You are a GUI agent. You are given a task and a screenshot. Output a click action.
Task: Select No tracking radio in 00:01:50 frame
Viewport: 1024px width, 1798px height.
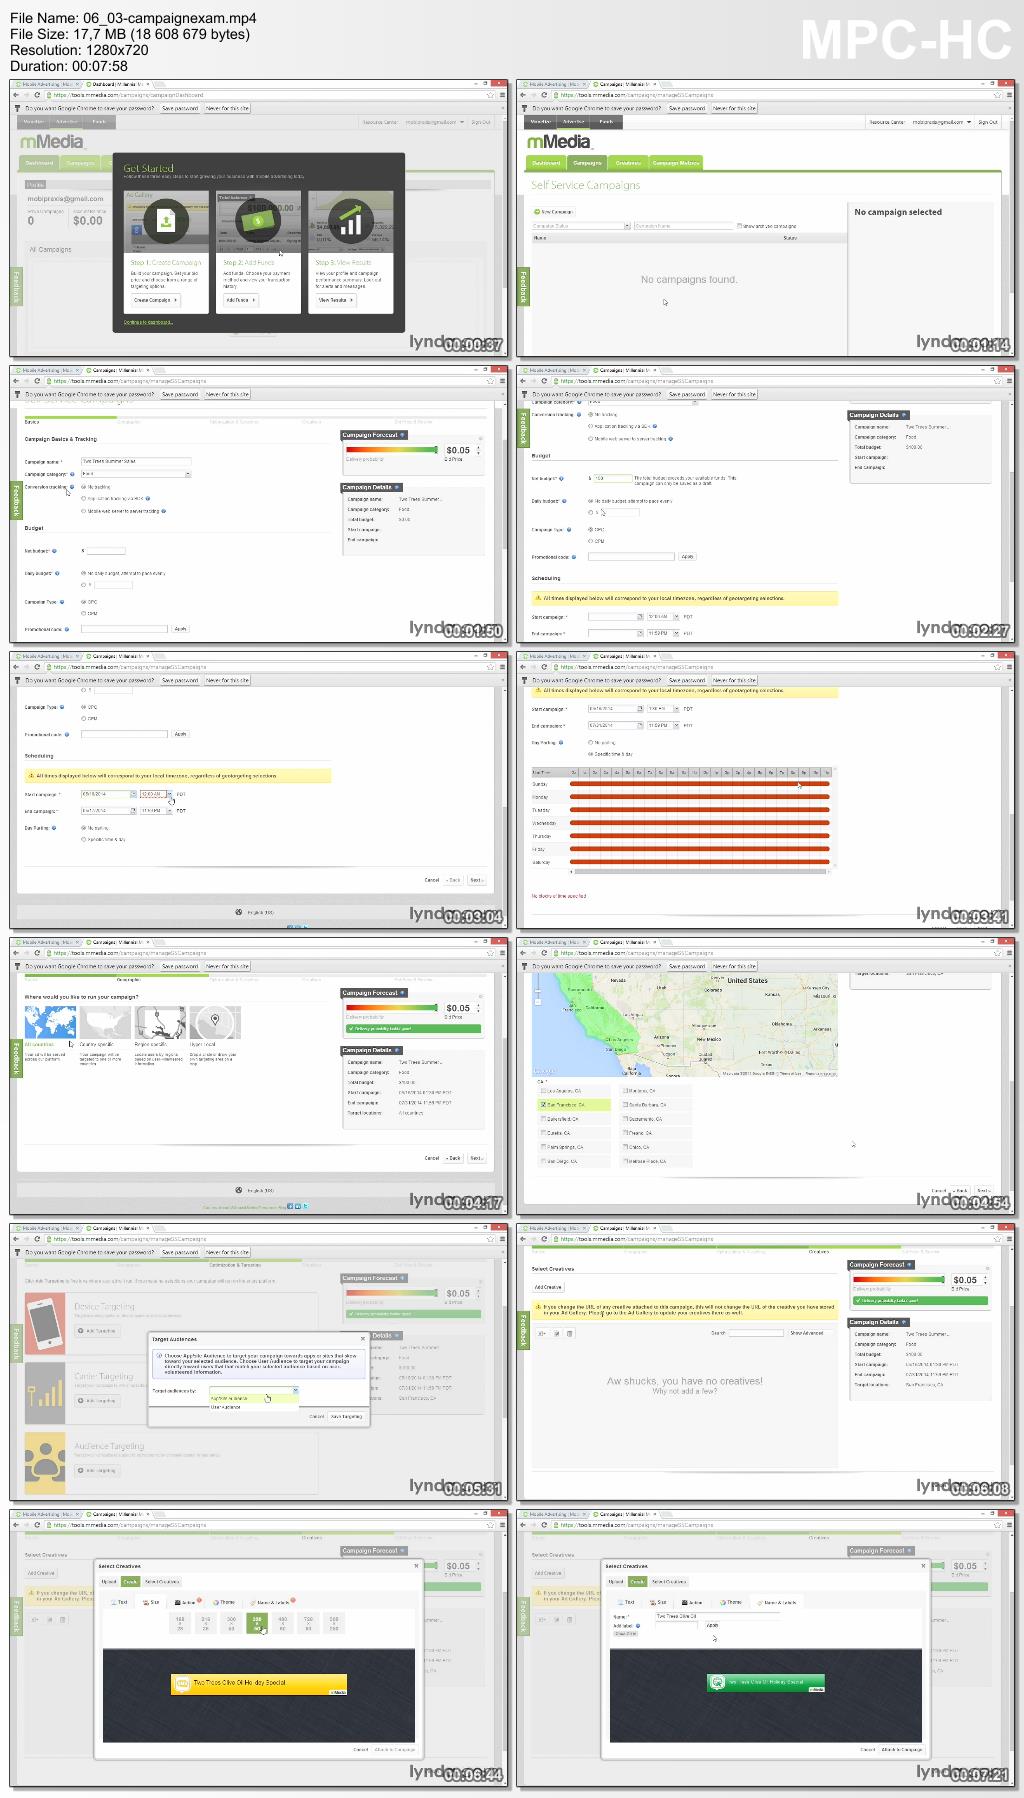click(x=83, y=487)
